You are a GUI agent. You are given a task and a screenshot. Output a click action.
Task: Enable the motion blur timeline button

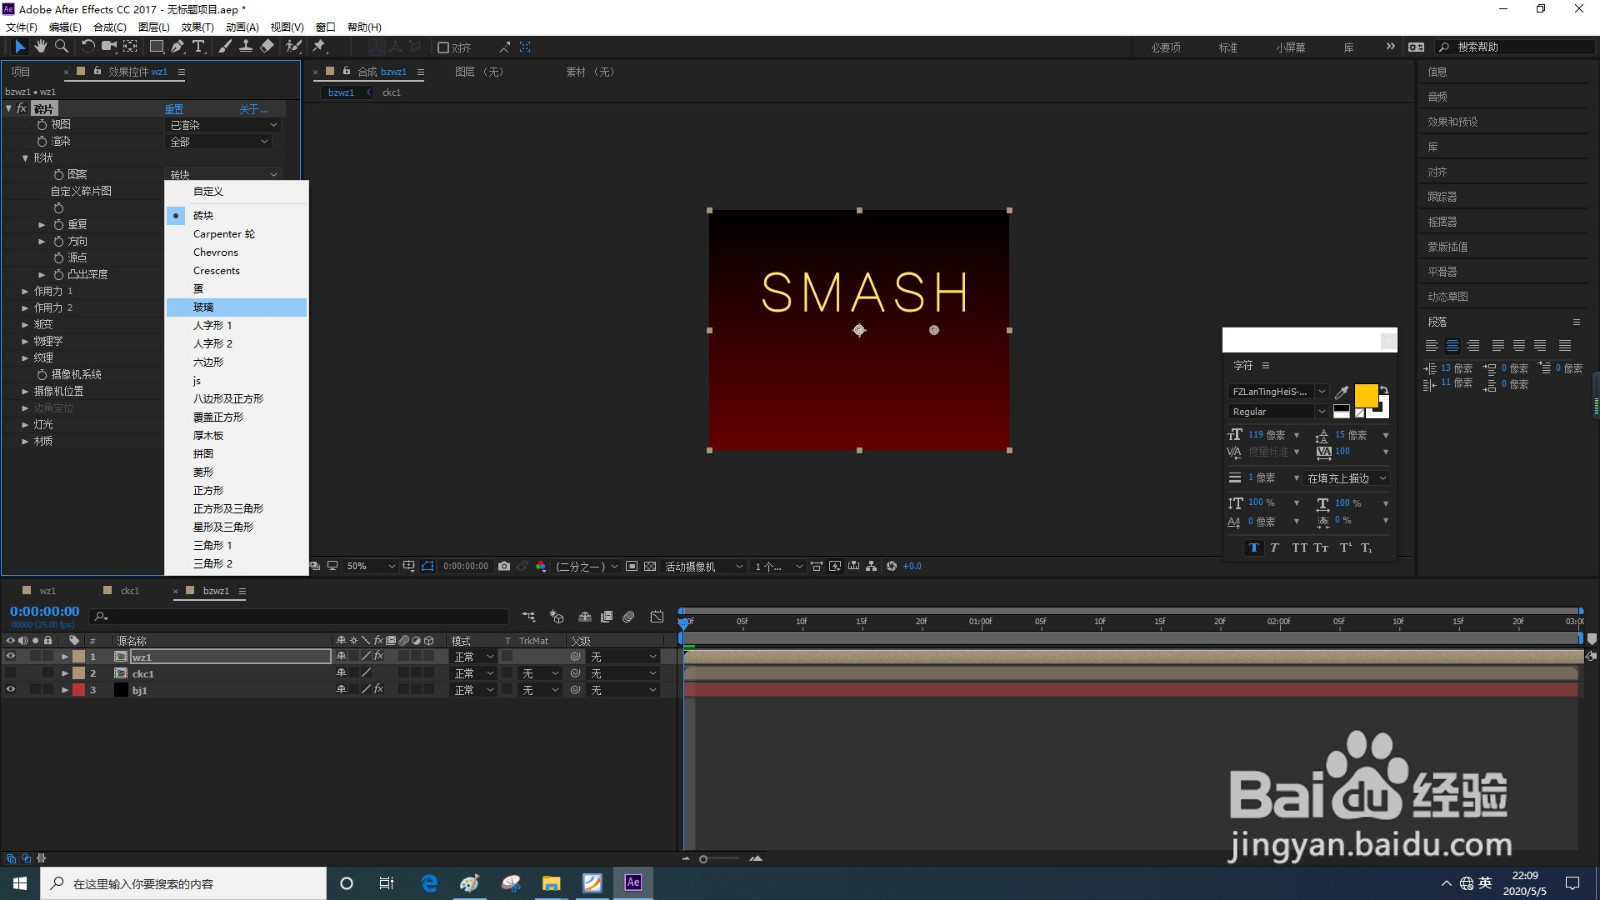(x=628, y=617)
